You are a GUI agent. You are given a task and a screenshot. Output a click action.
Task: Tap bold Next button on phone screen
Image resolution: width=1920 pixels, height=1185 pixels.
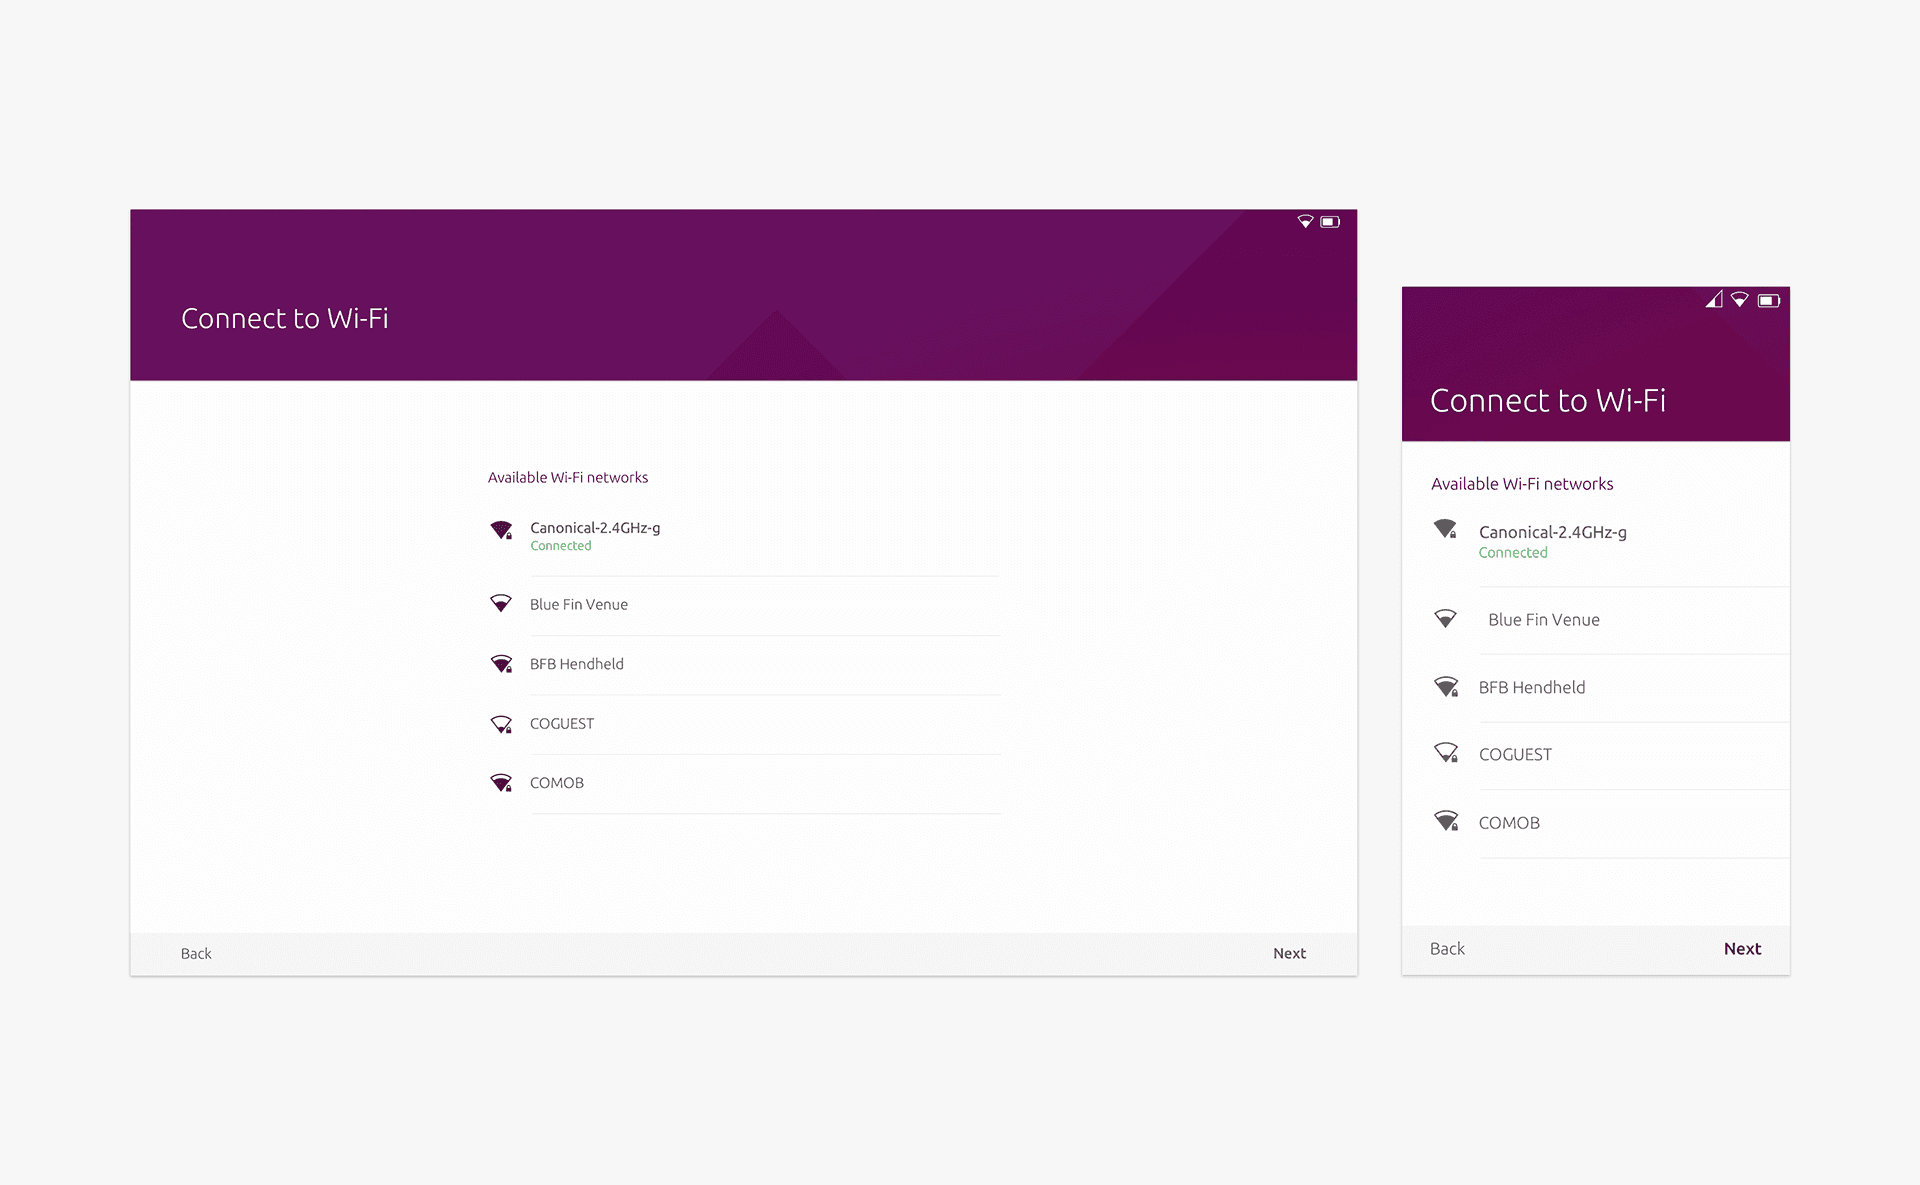point(1742,949)
